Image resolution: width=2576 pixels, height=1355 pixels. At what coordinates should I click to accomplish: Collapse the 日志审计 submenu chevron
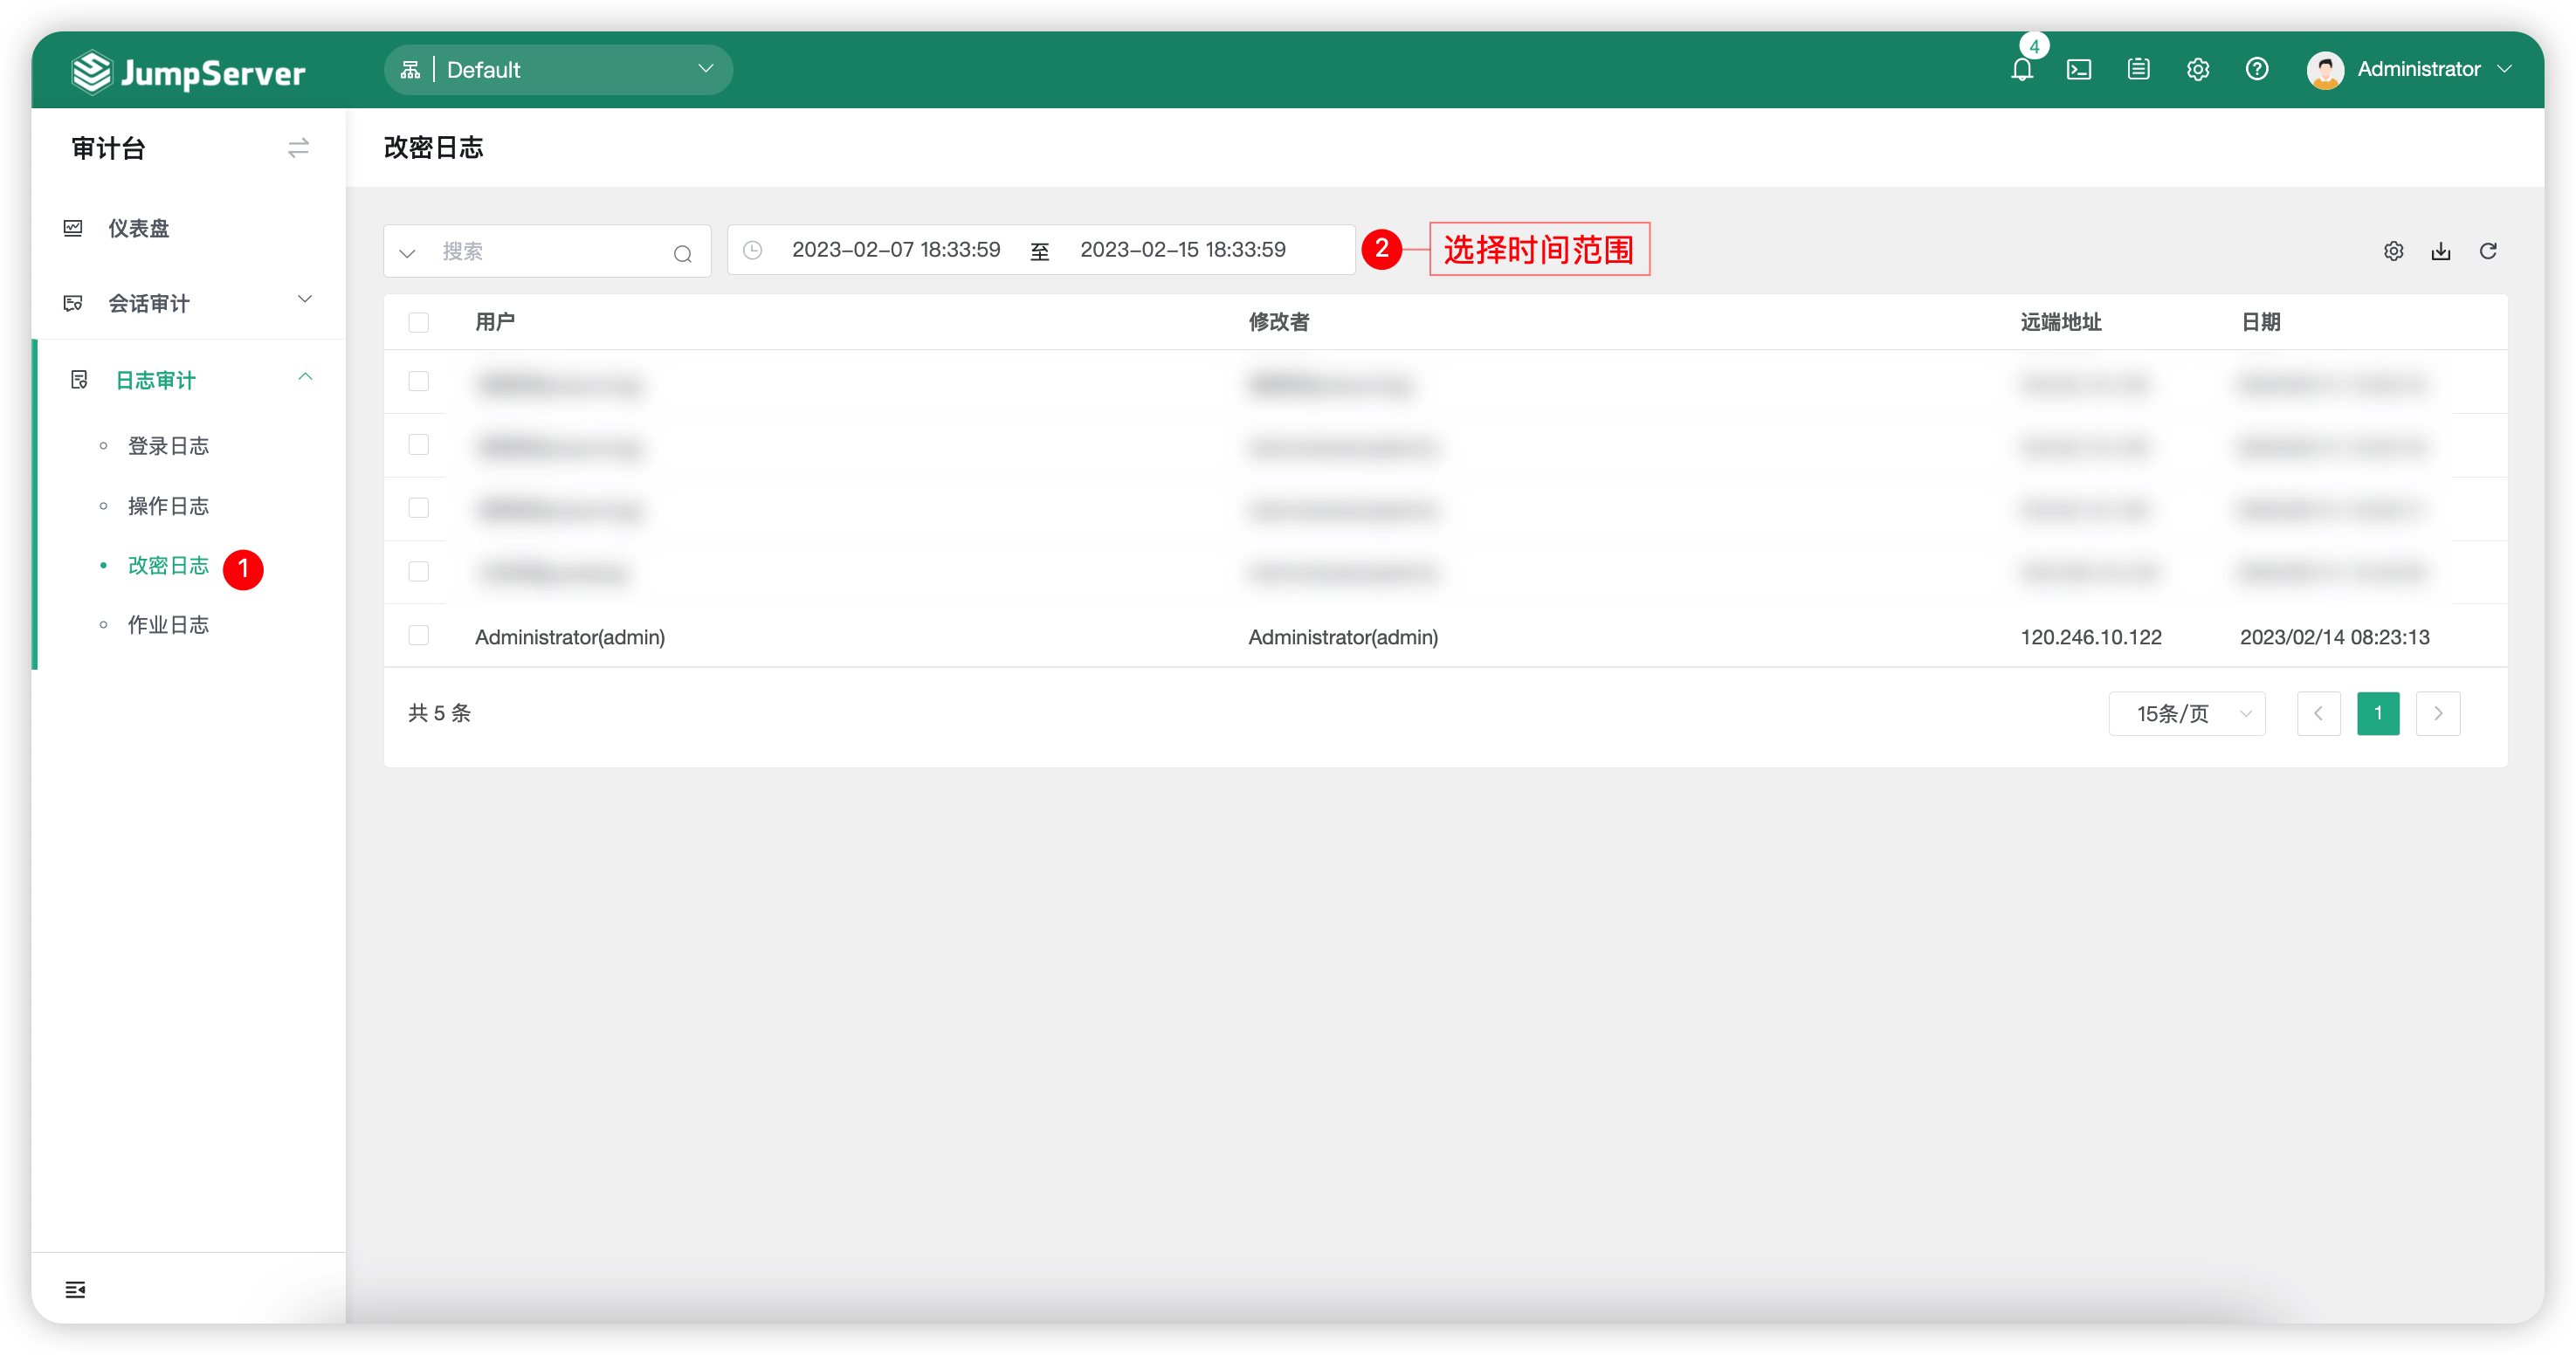point(305,377)
